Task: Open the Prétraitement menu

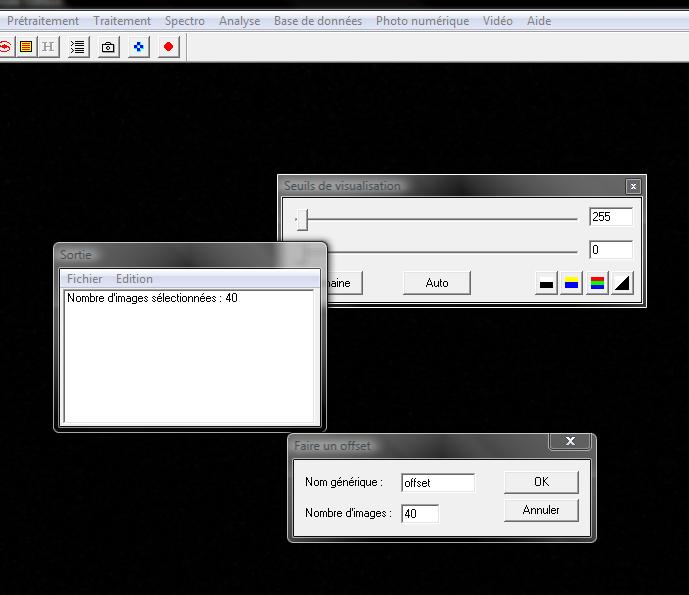Action: [x=43, y=21]
